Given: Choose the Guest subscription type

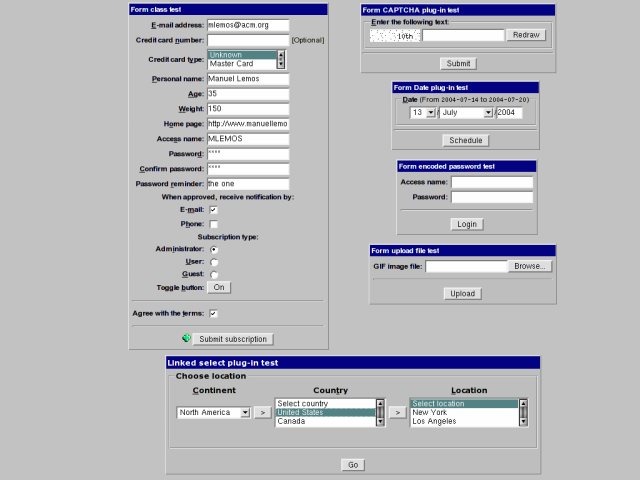Looking at the screenshot, I should click(213, 274).
